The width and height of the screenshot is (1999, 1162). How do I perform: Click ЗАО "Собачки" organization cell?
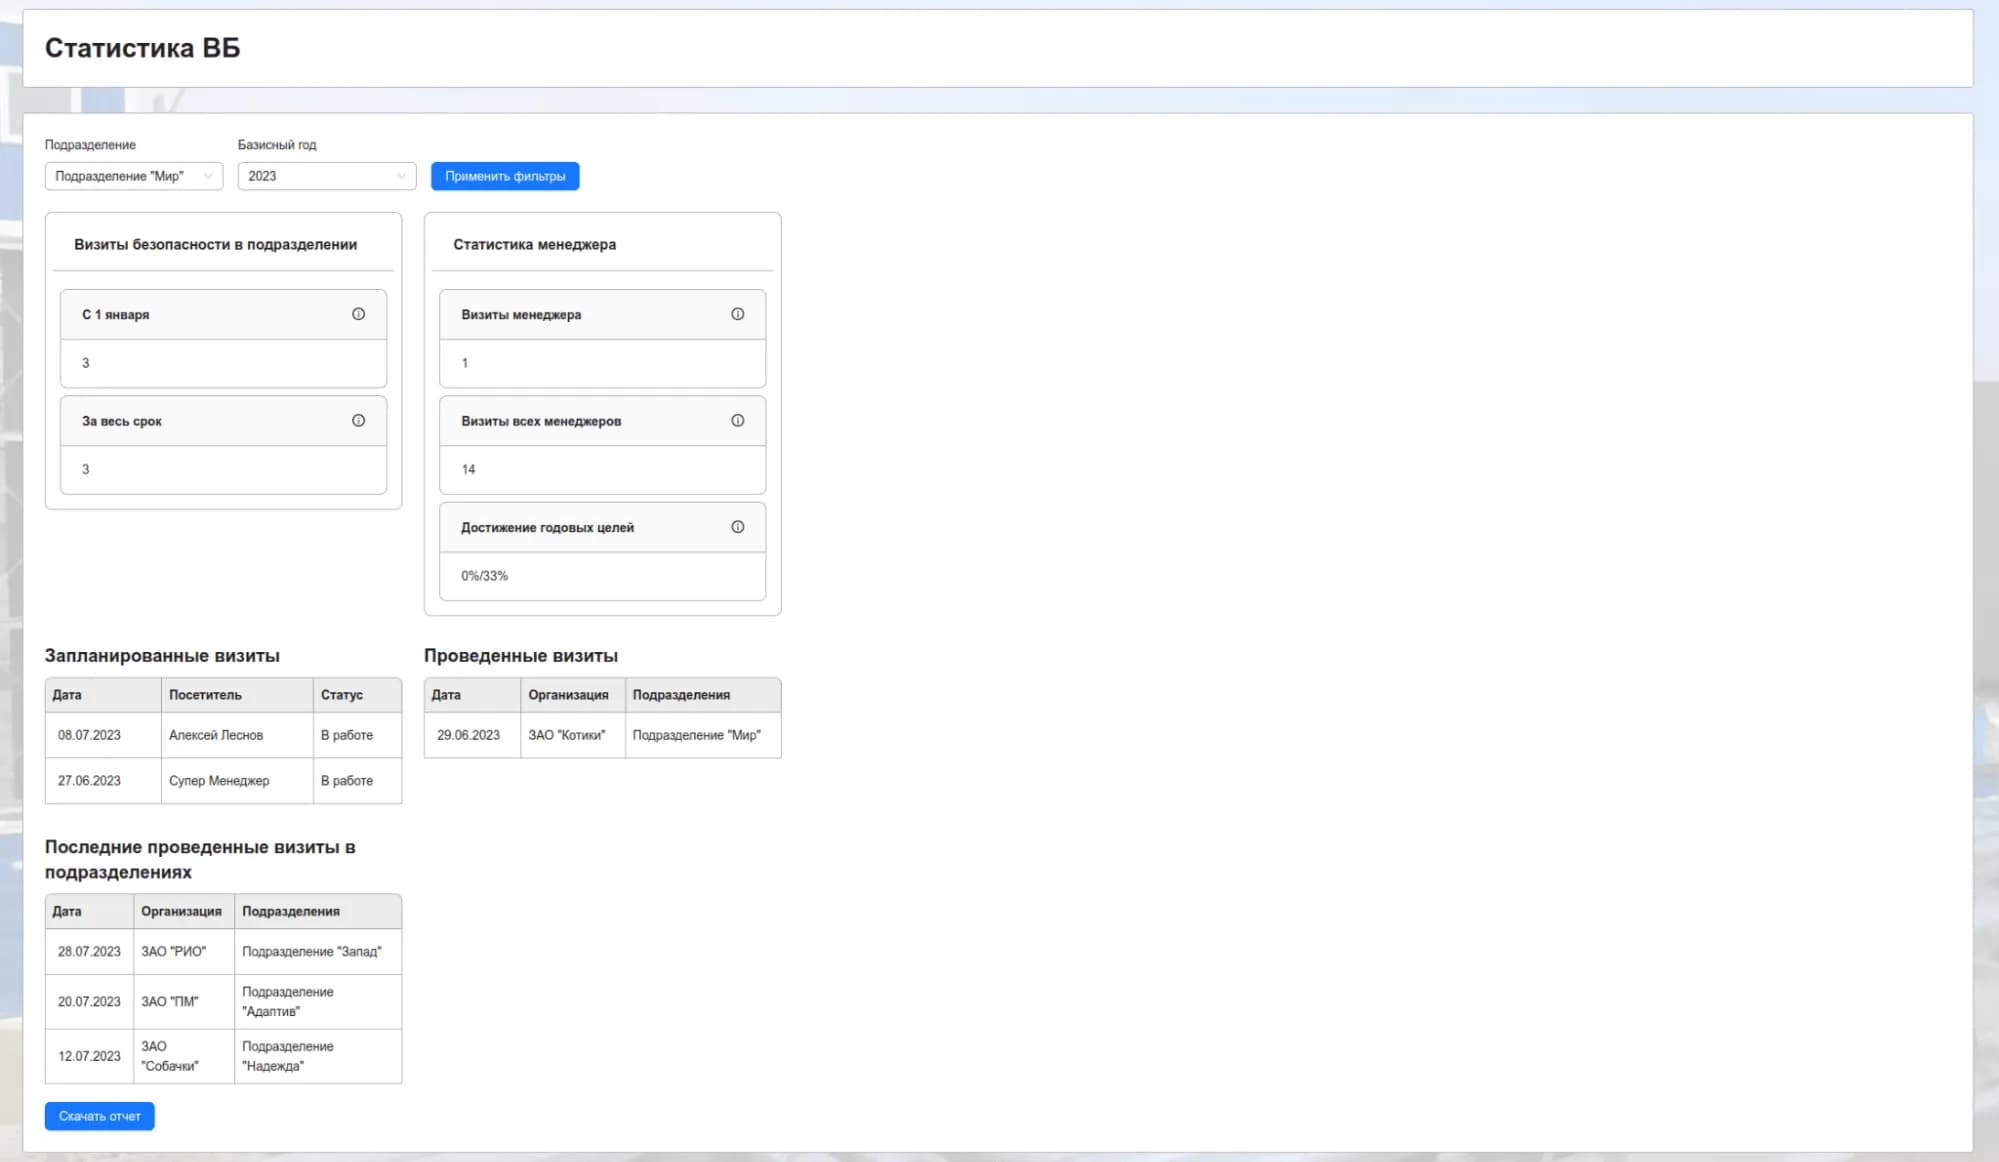click(184, 1056)
